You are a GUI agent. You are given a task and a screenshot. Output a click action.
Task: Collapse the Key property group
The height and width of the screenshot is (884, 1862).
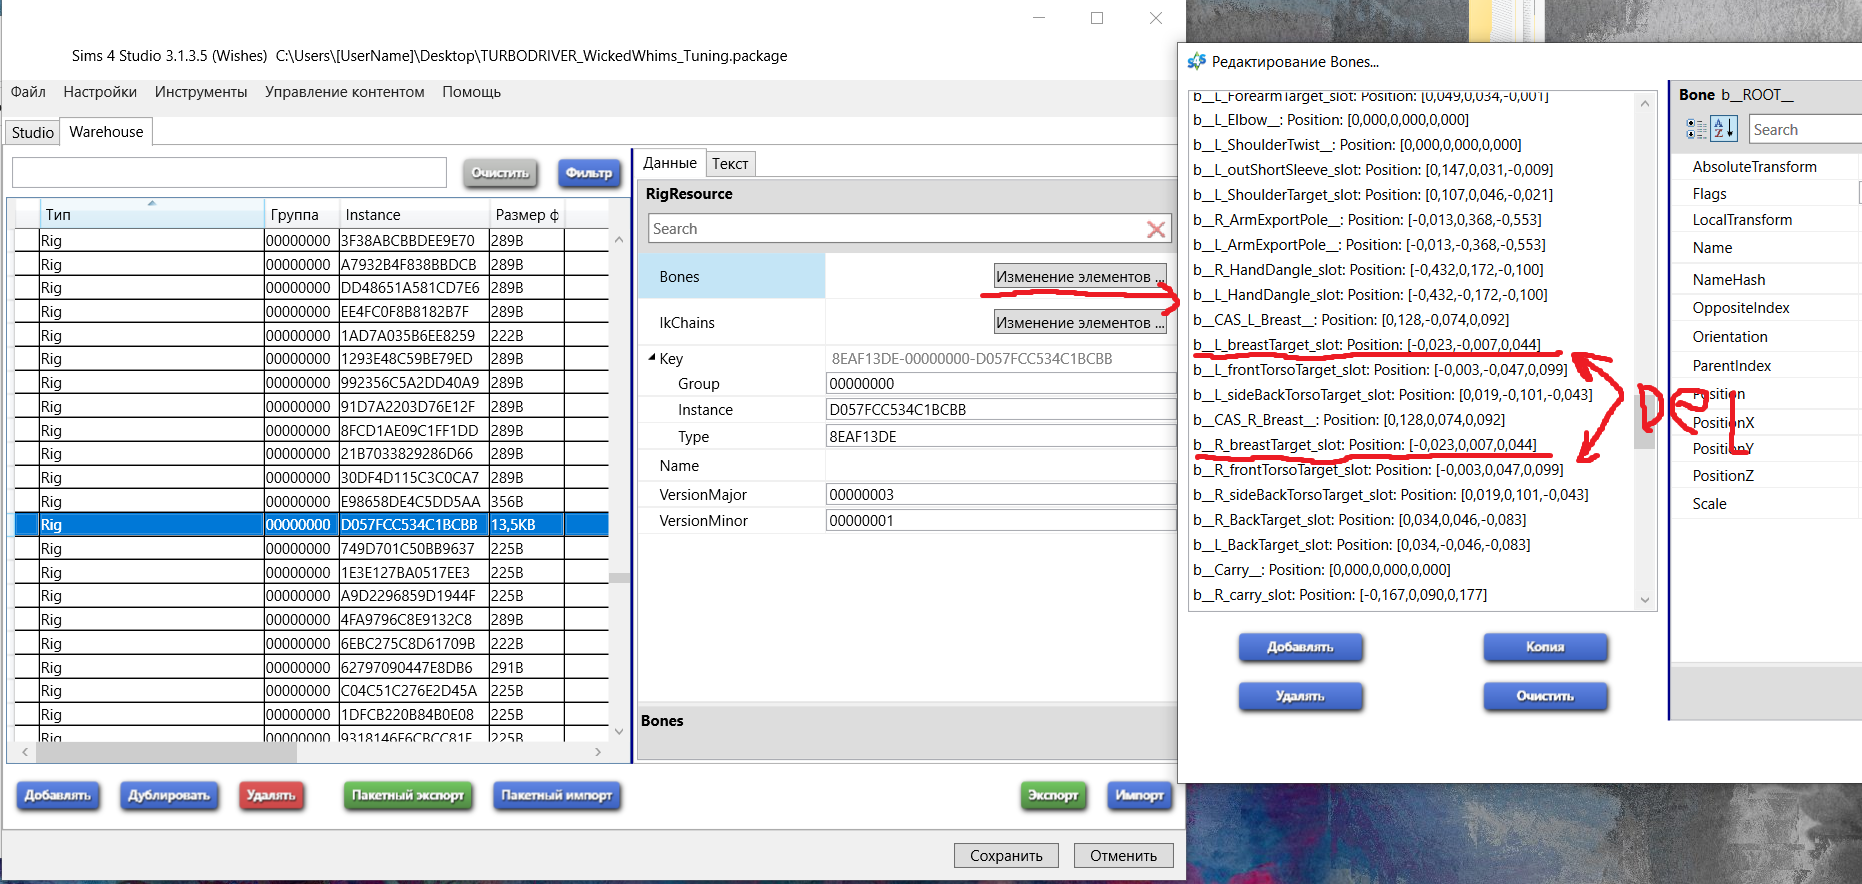tap(652, 358)
